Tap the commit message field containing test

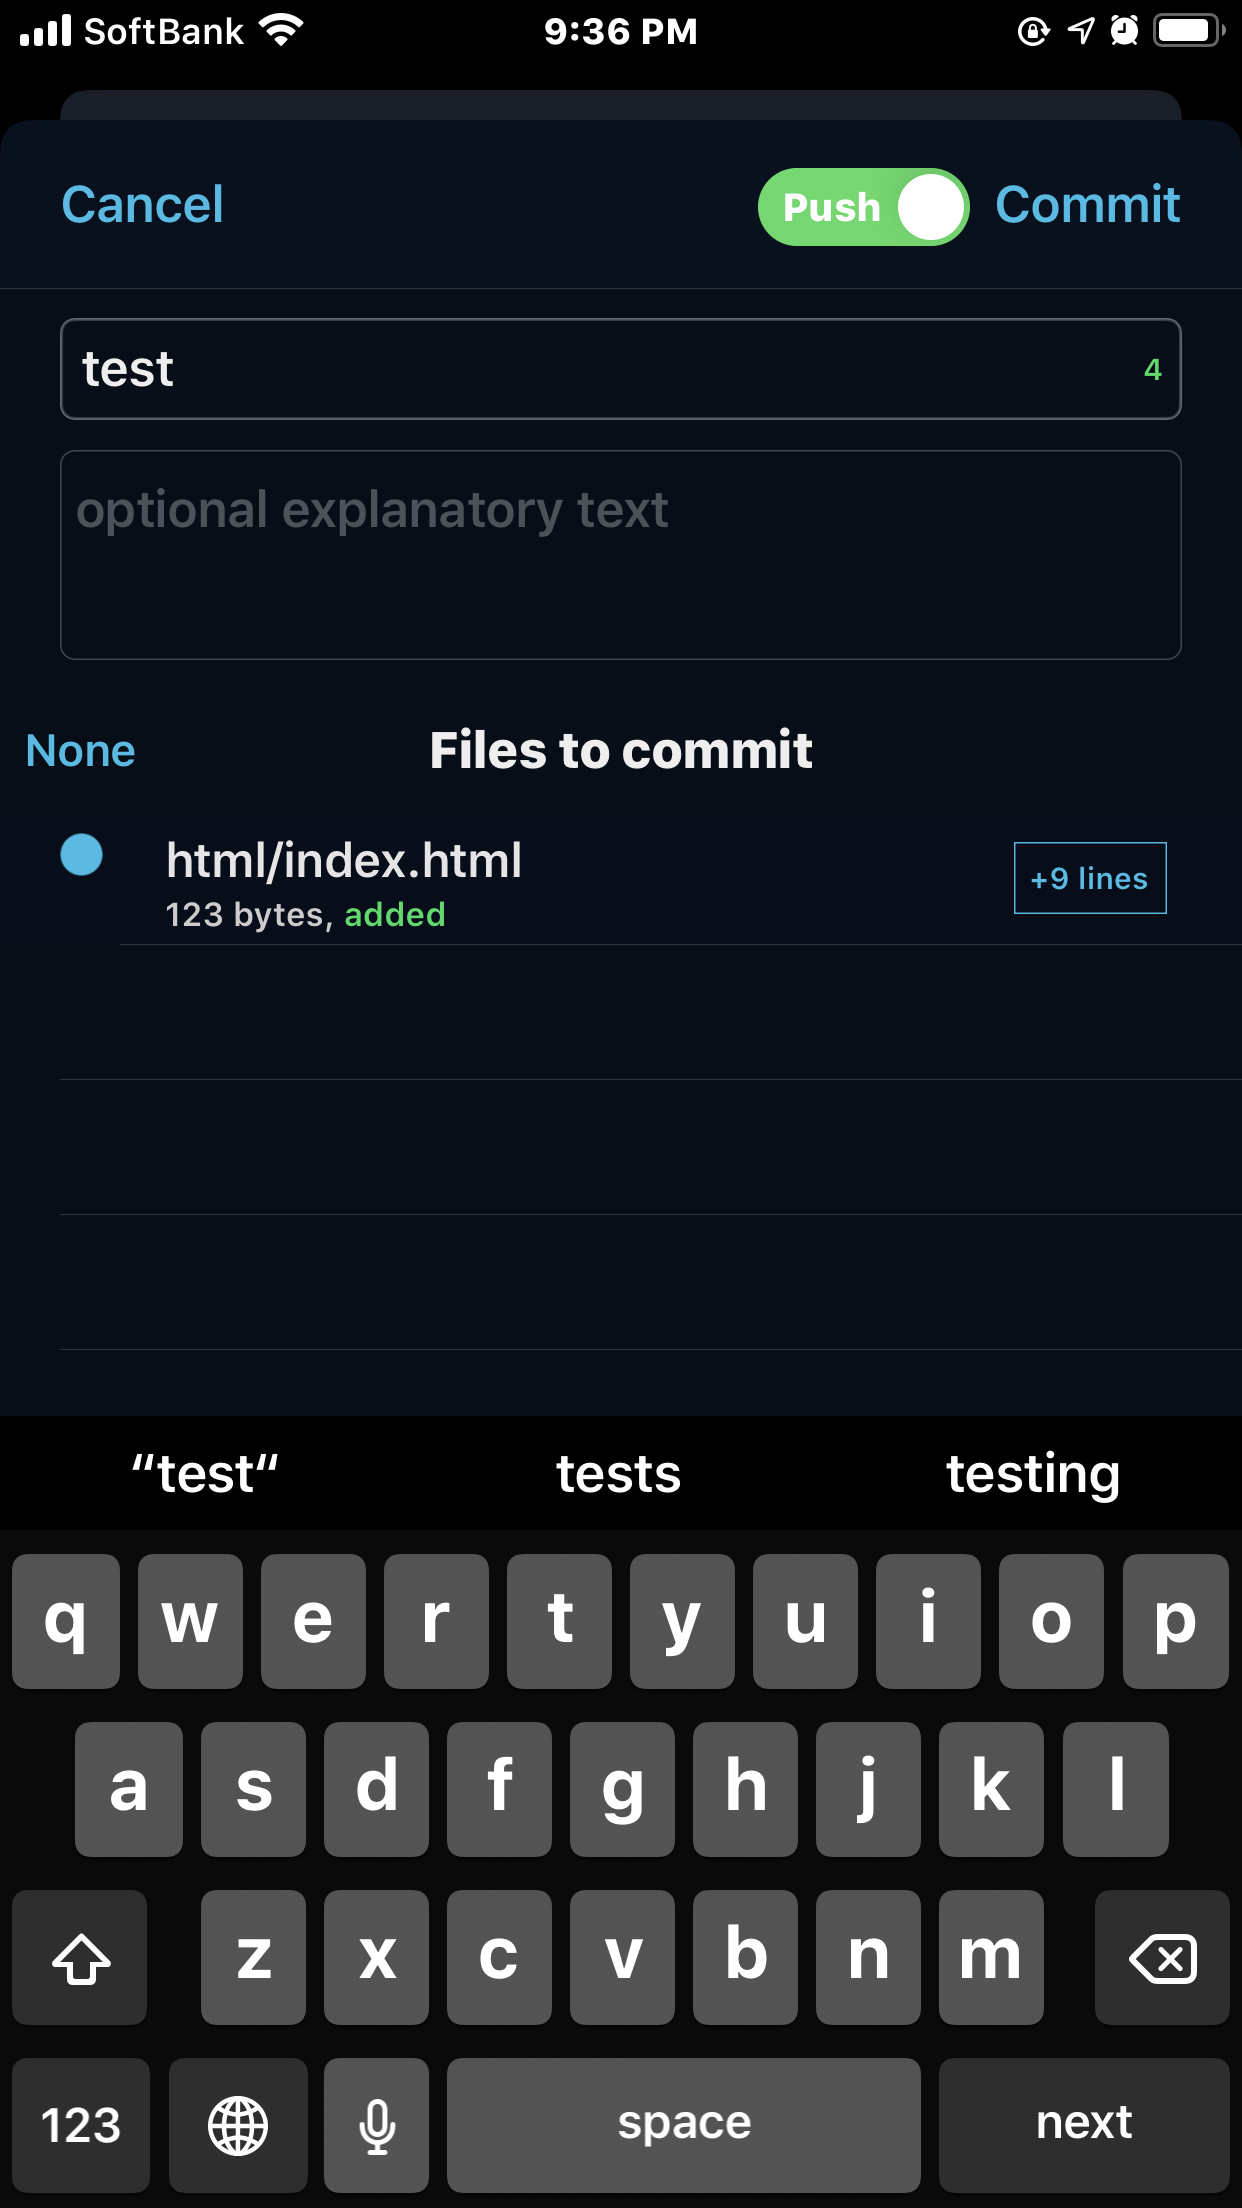(620, 369)
